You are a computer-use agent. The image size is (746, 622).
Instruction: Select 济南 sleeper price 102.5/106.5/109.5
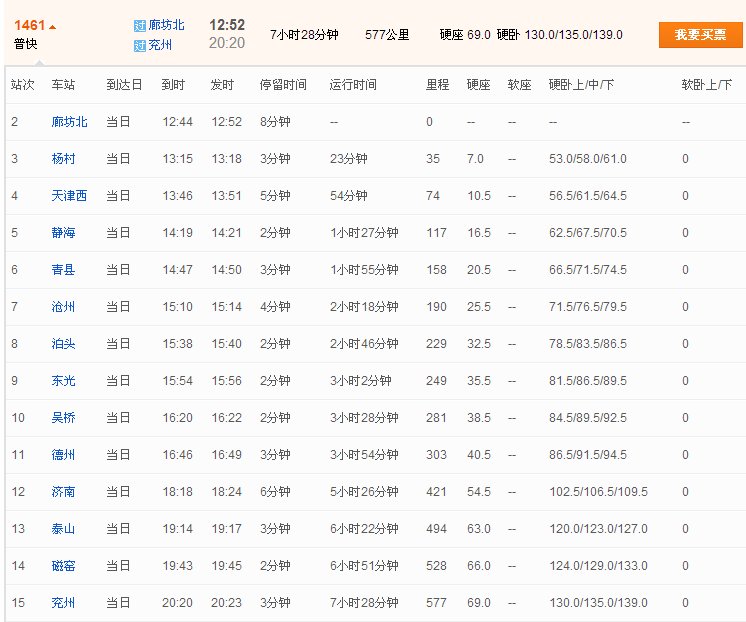[599, 492]
